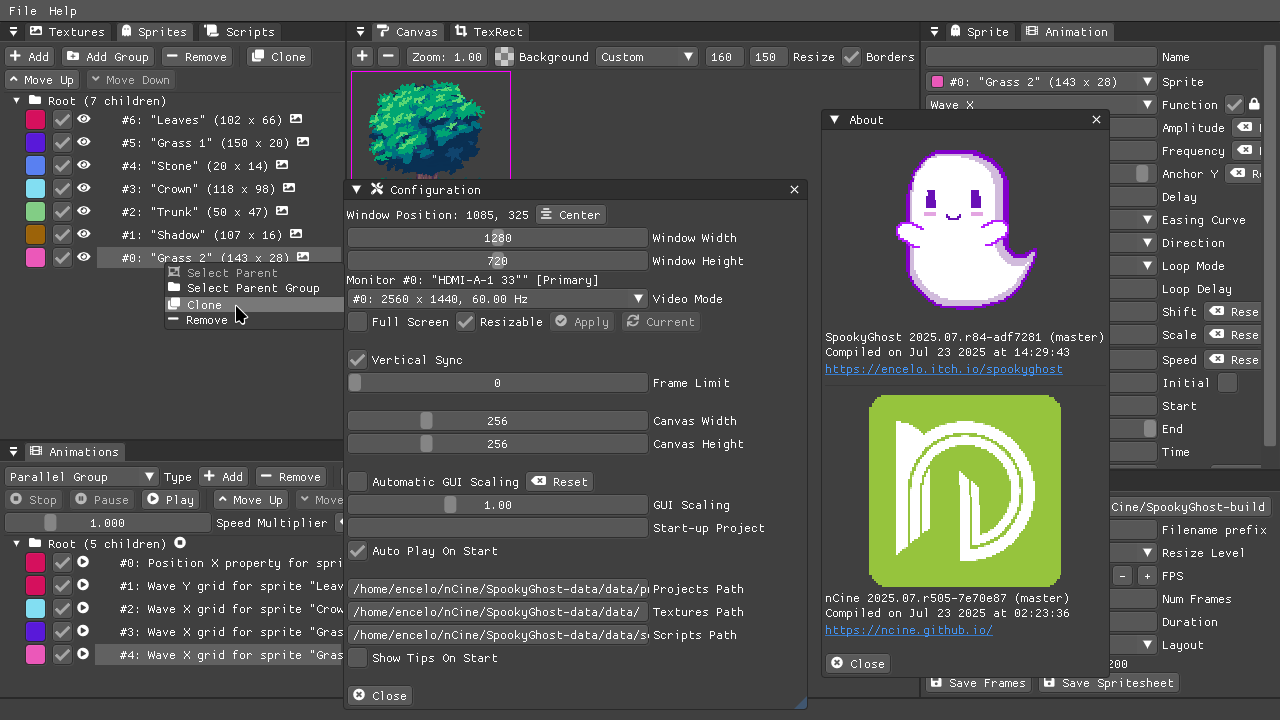Choose Clone from the context menu
The height and width of the screenshot is (720, 1280).
[x=204, y=305]
